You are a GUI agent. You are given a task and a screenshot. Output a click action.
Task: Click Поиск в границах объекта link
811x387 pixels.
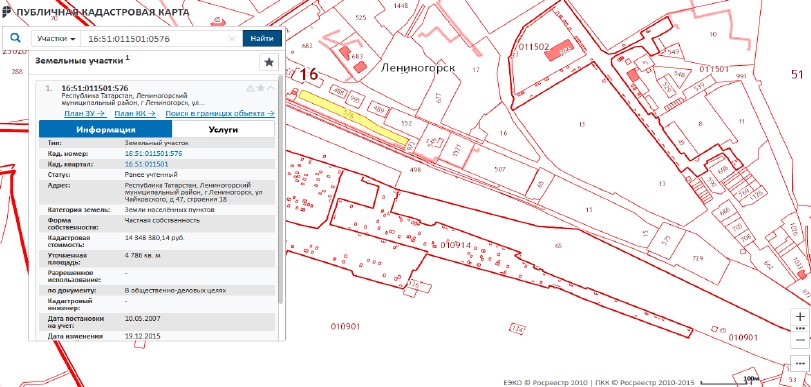coord(220,113)
